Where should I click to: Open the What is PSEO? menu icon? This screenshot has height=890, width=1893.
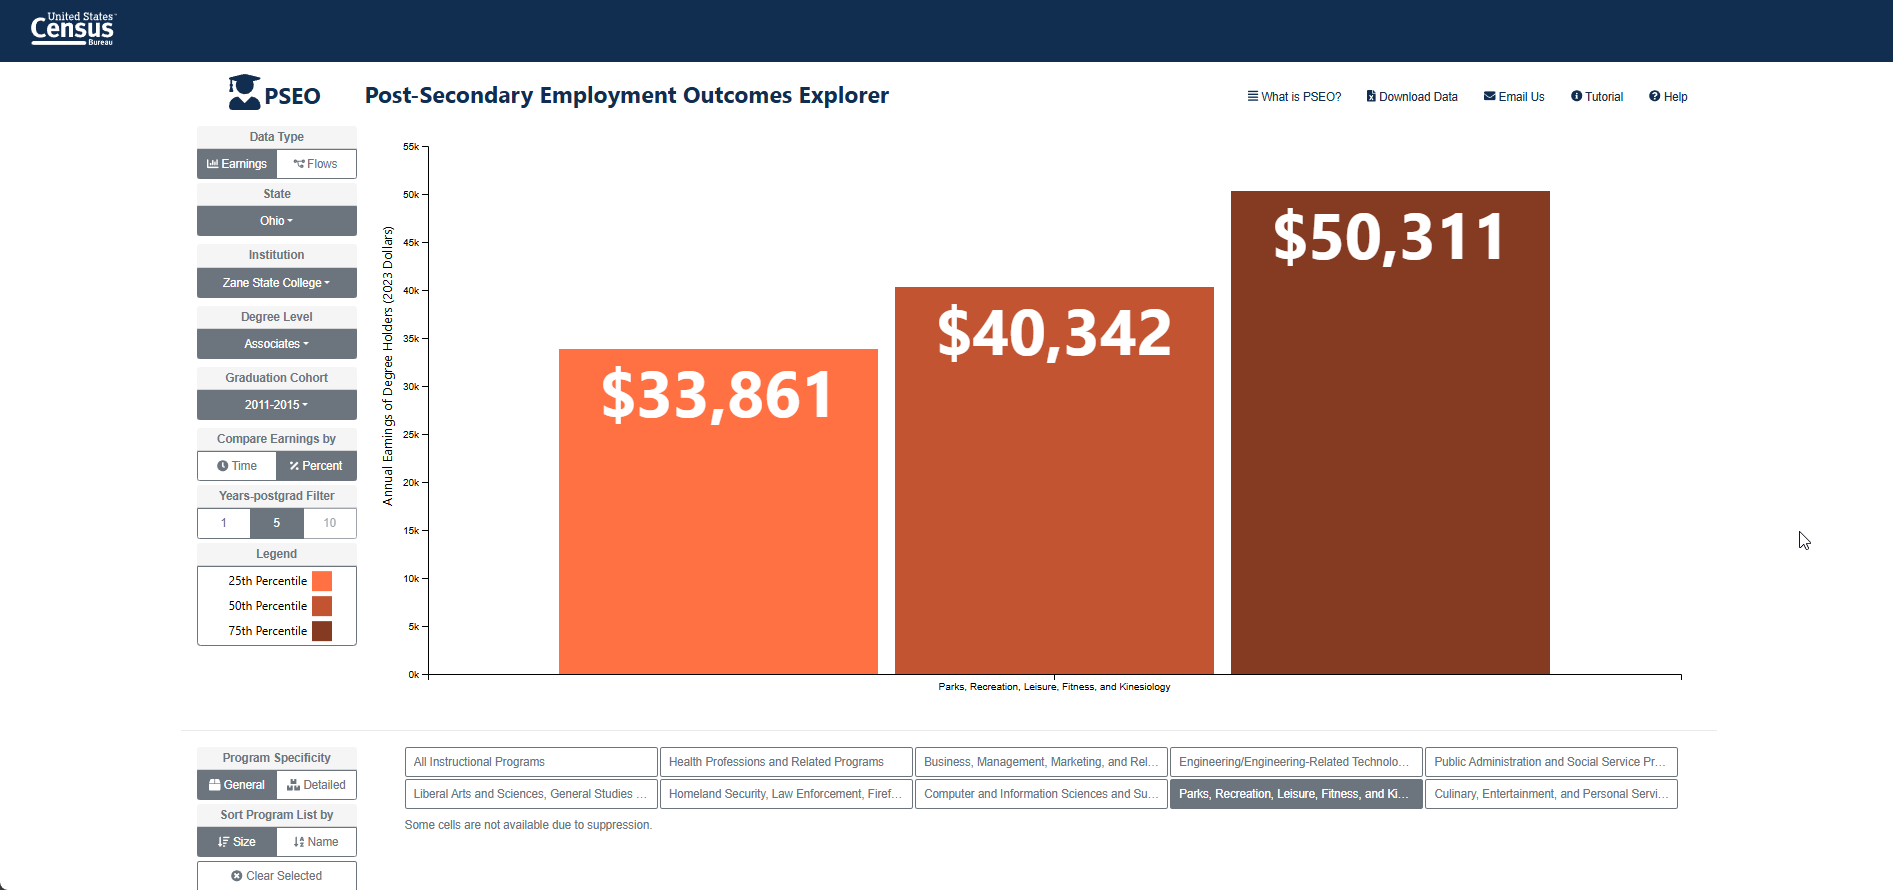pos(1252,96)
